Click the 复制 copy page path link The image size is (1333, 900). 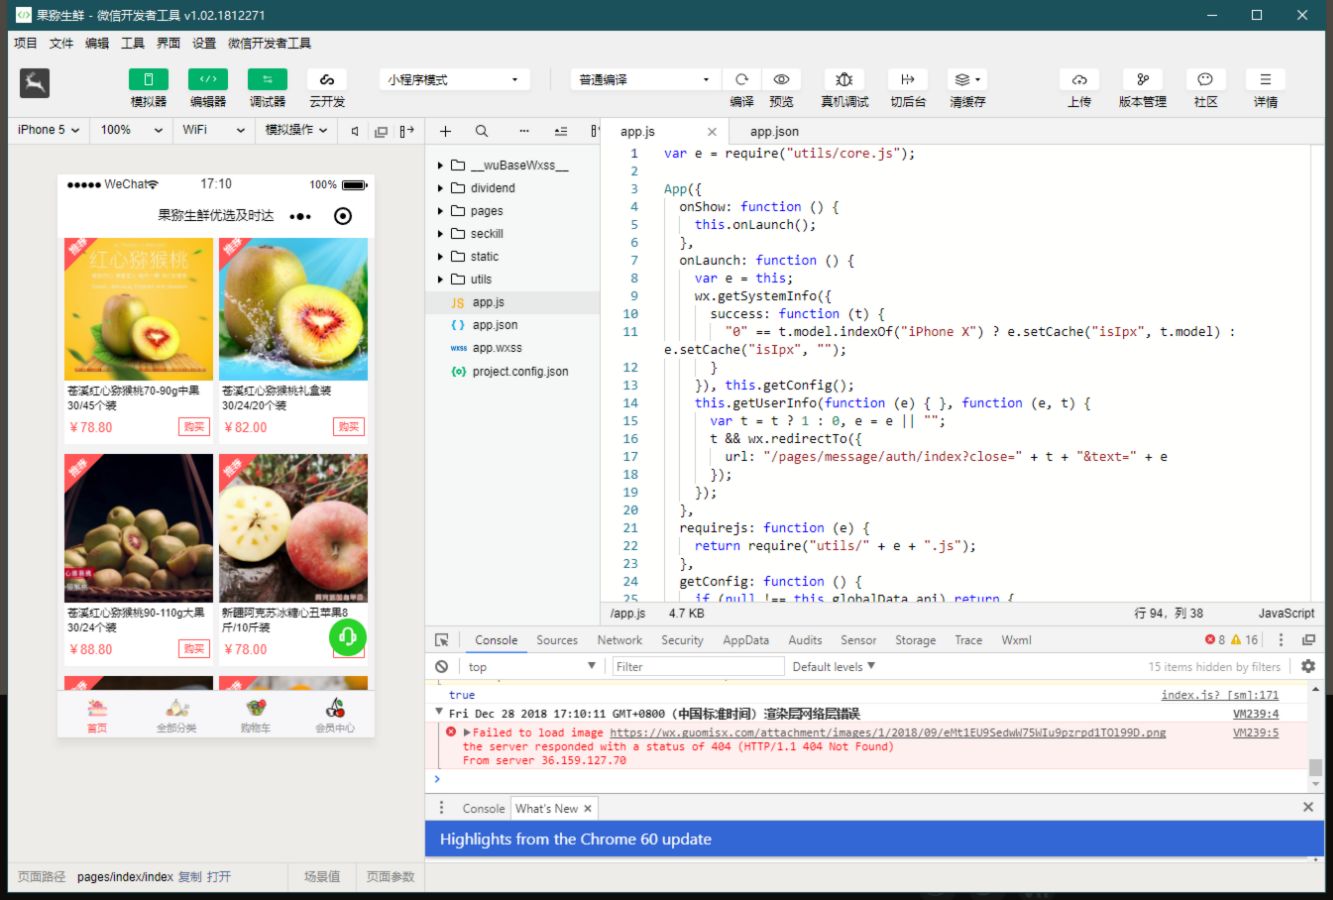190,876
